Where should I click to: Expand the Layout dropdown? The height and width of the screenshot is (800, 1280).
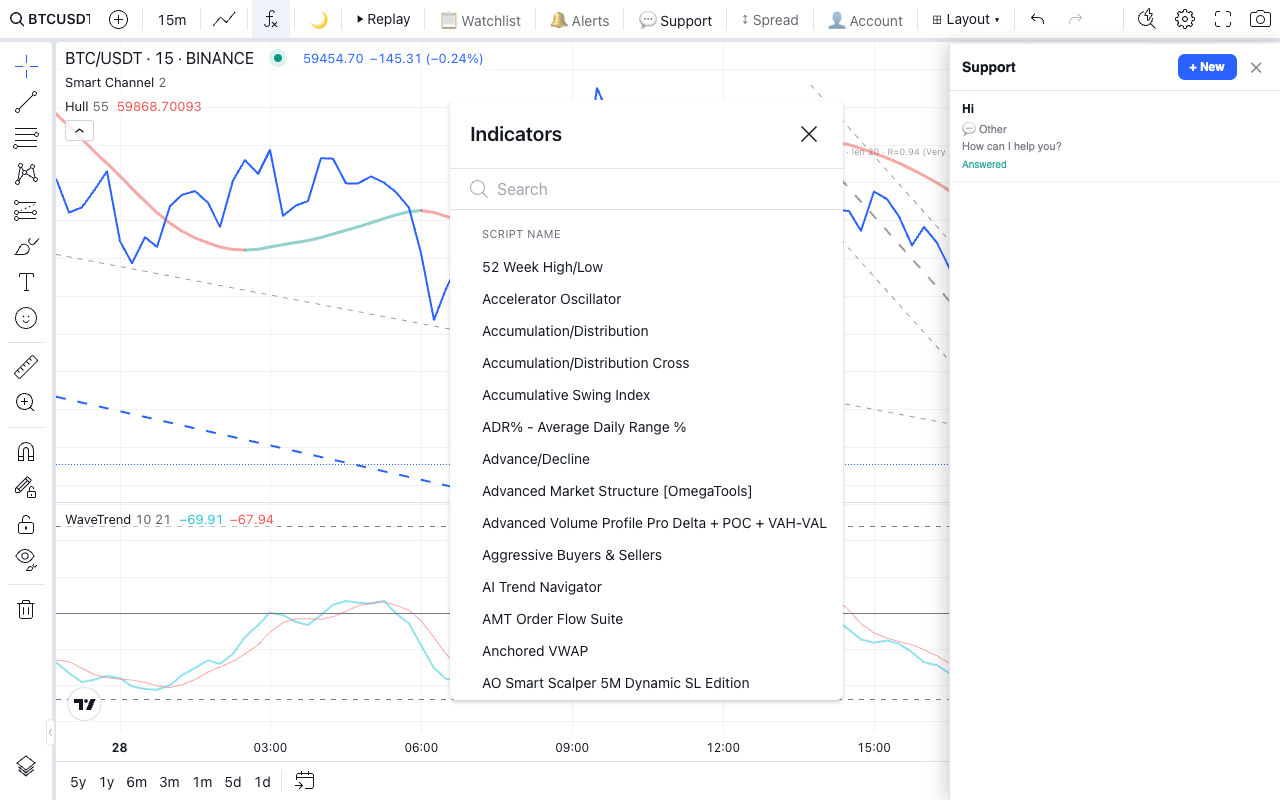pos(966,19)
